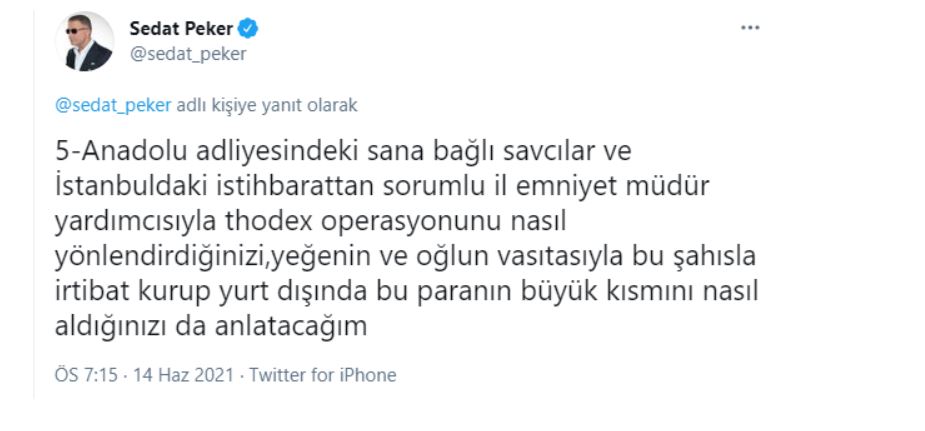The width and height of the screenshot is (925, 431).
Task: Click the "adlı kişiye yanıt olarak" text
Action: 267,104
